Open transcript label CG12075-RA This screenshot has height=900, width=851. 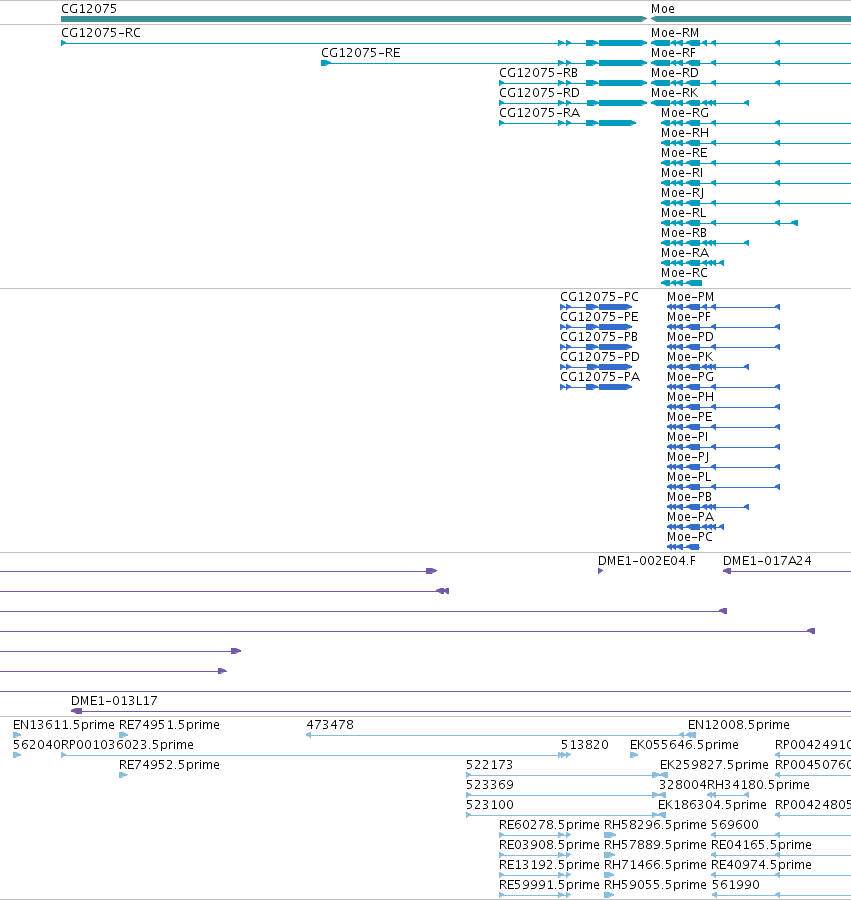tap(539, 113)
